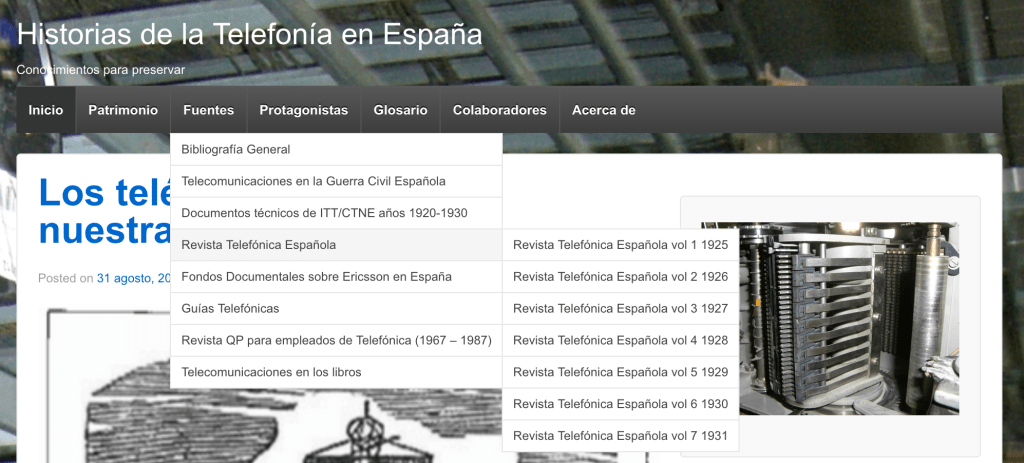Select Revista Telefónica Española vol 4 1928
The image size is (1024, 463).
click(620, 340)
